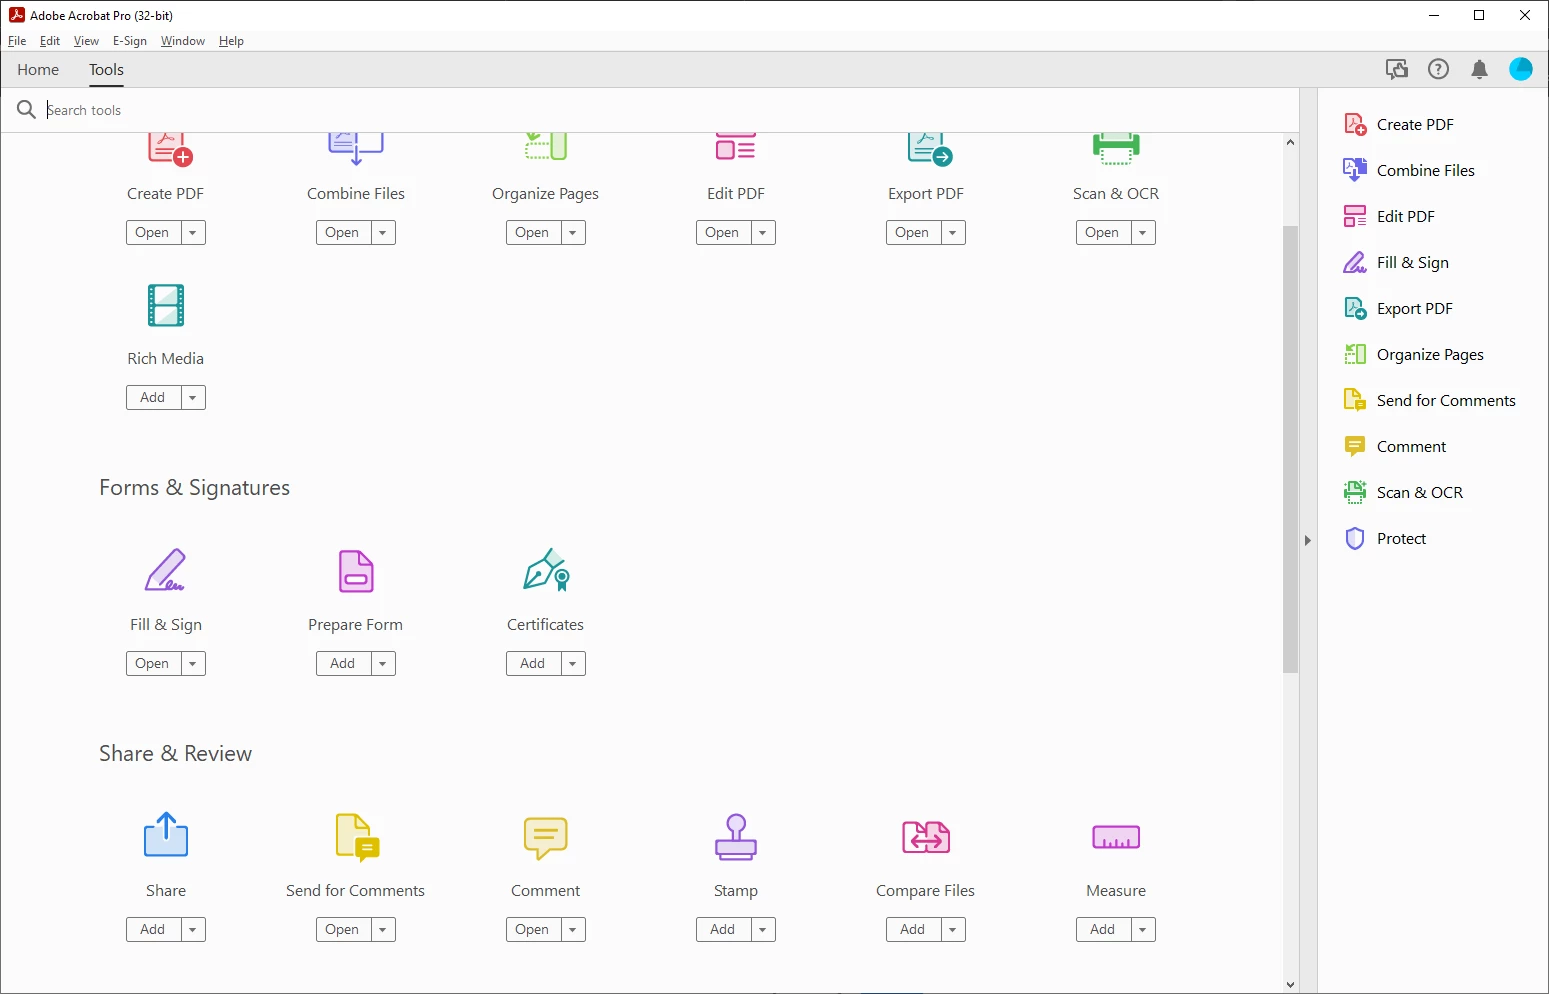Viewport: 1549px width, 994px height.
Task: Expand the dropdown arrow next to Prepare Form Add
Action: pyautogui.click(x=383, y=664)
